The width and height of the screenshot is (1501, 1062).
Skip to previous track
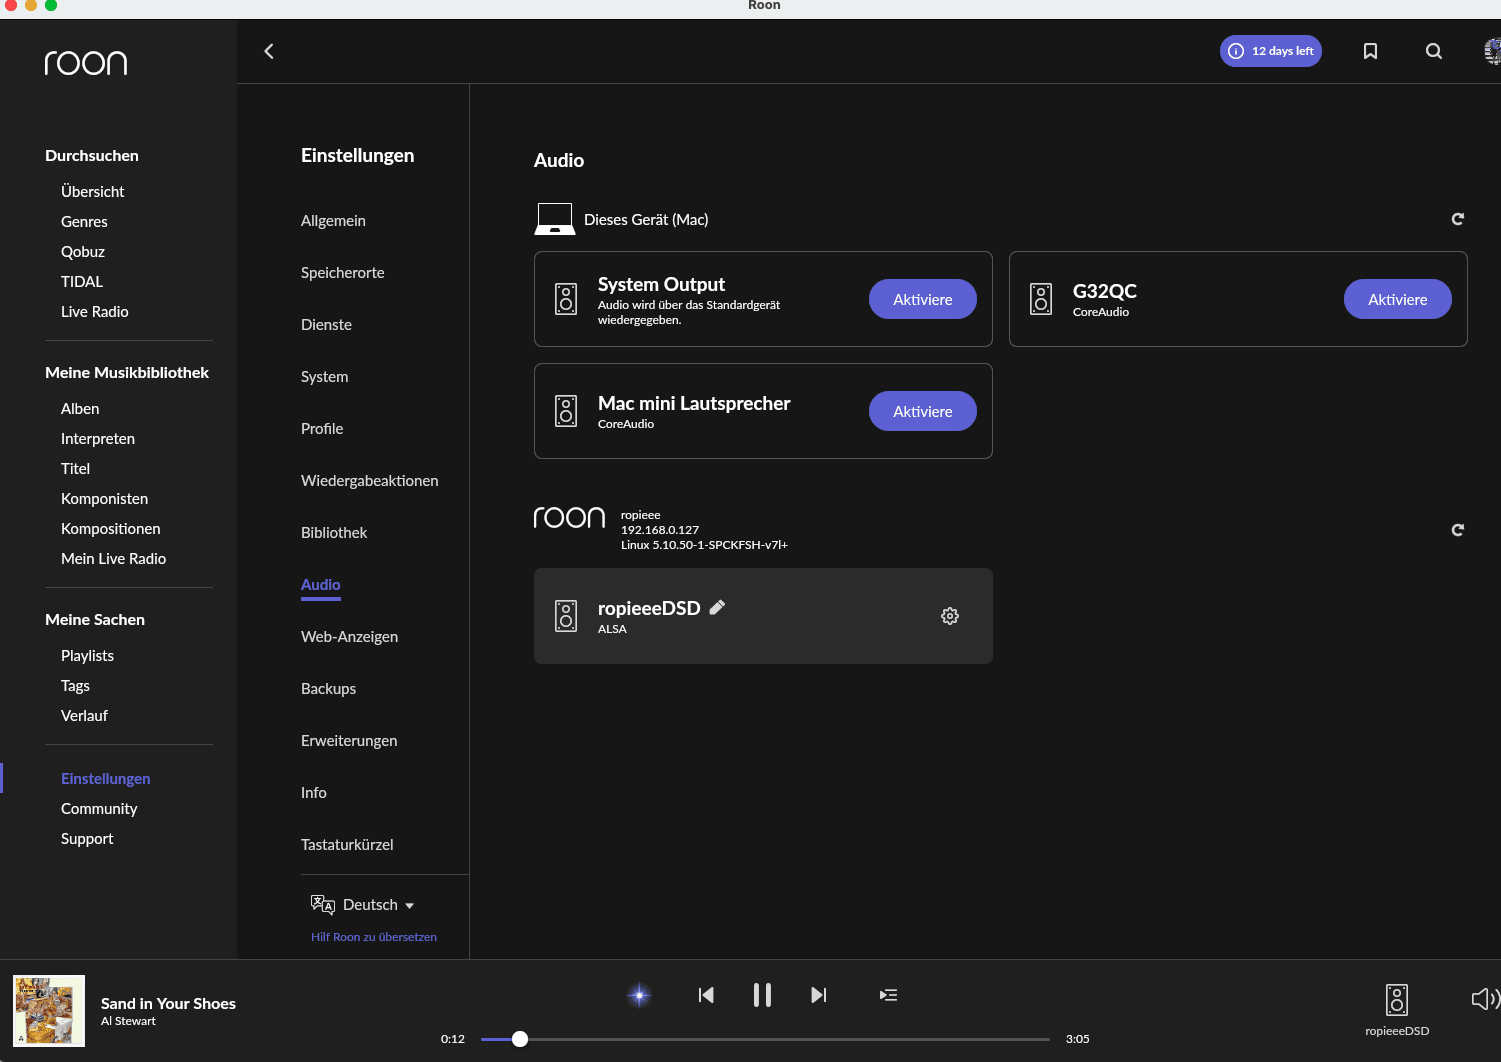coord(706,995)
